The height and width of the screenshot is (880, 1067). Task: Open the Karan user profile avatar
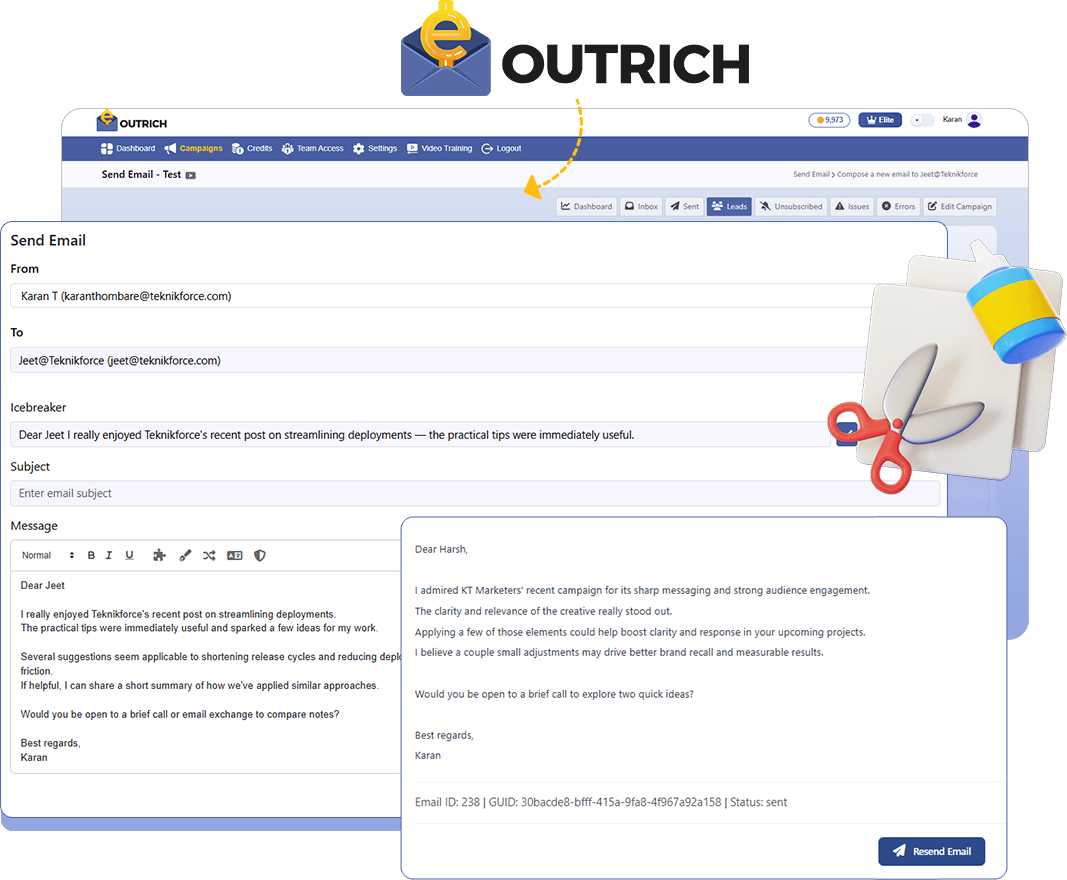[x=974, y=120]
